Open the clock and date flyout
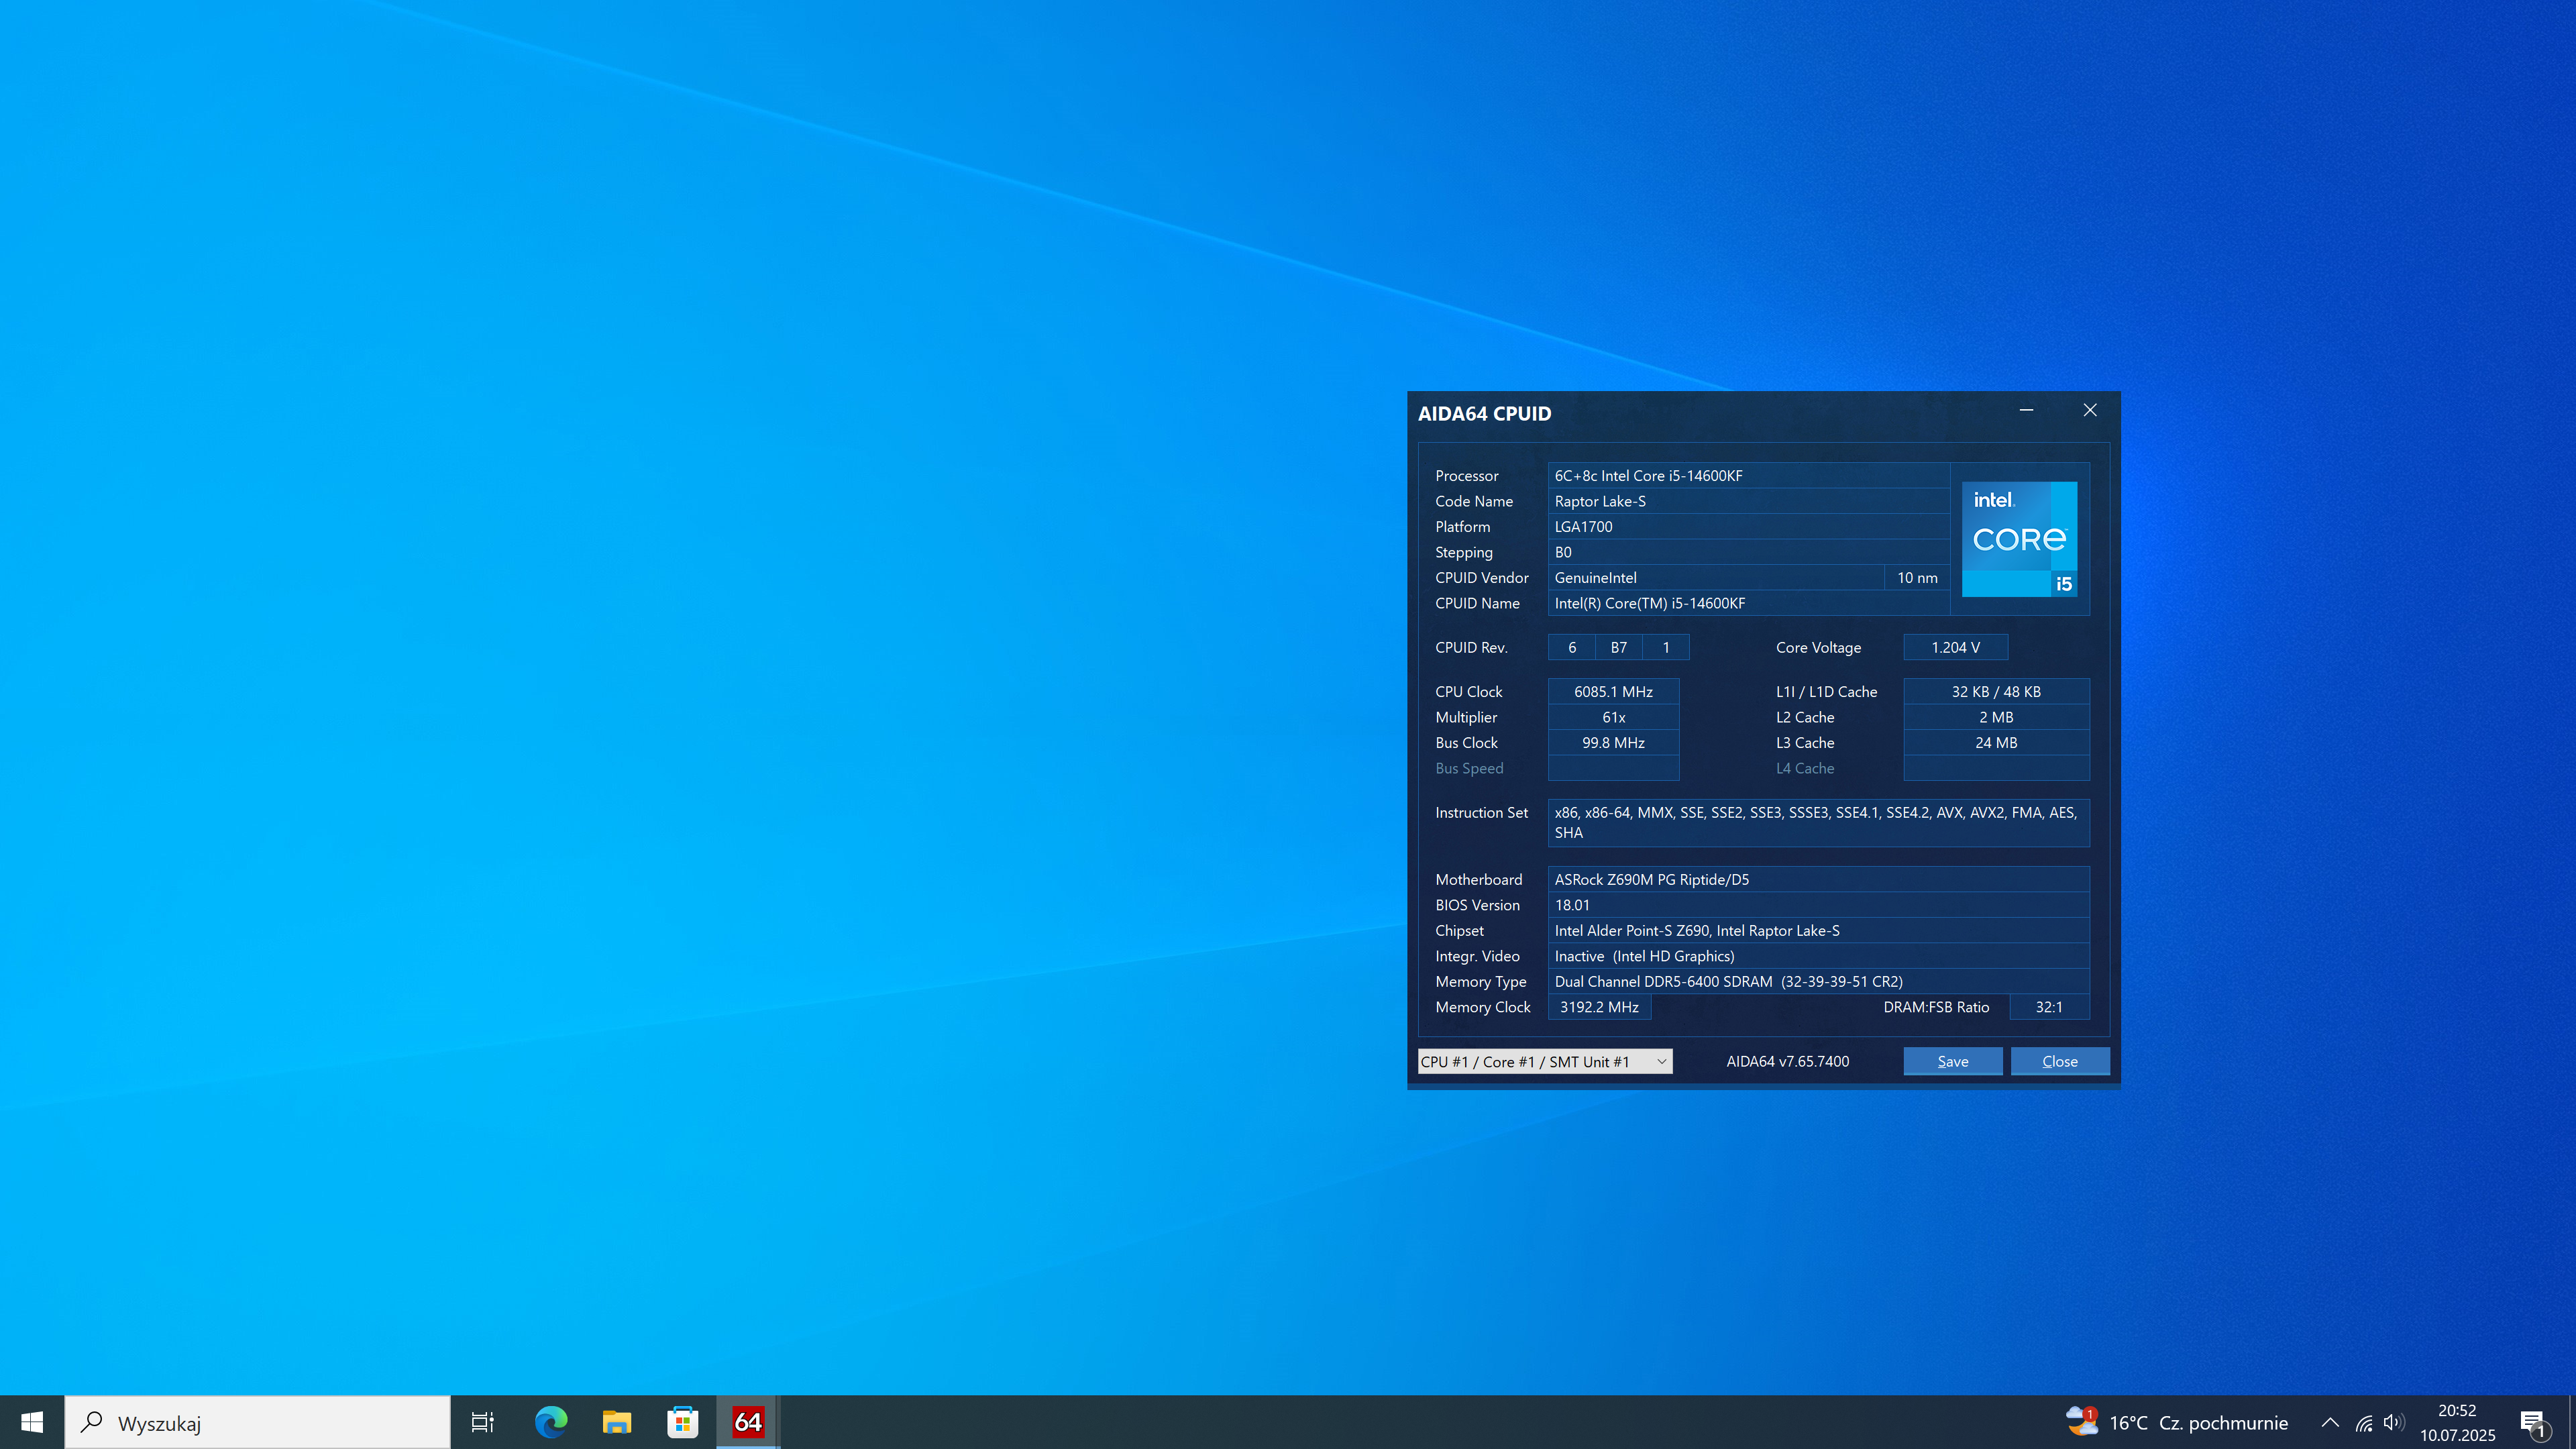This screenshot has height=1449, width=2576. coord(2456,1422)
